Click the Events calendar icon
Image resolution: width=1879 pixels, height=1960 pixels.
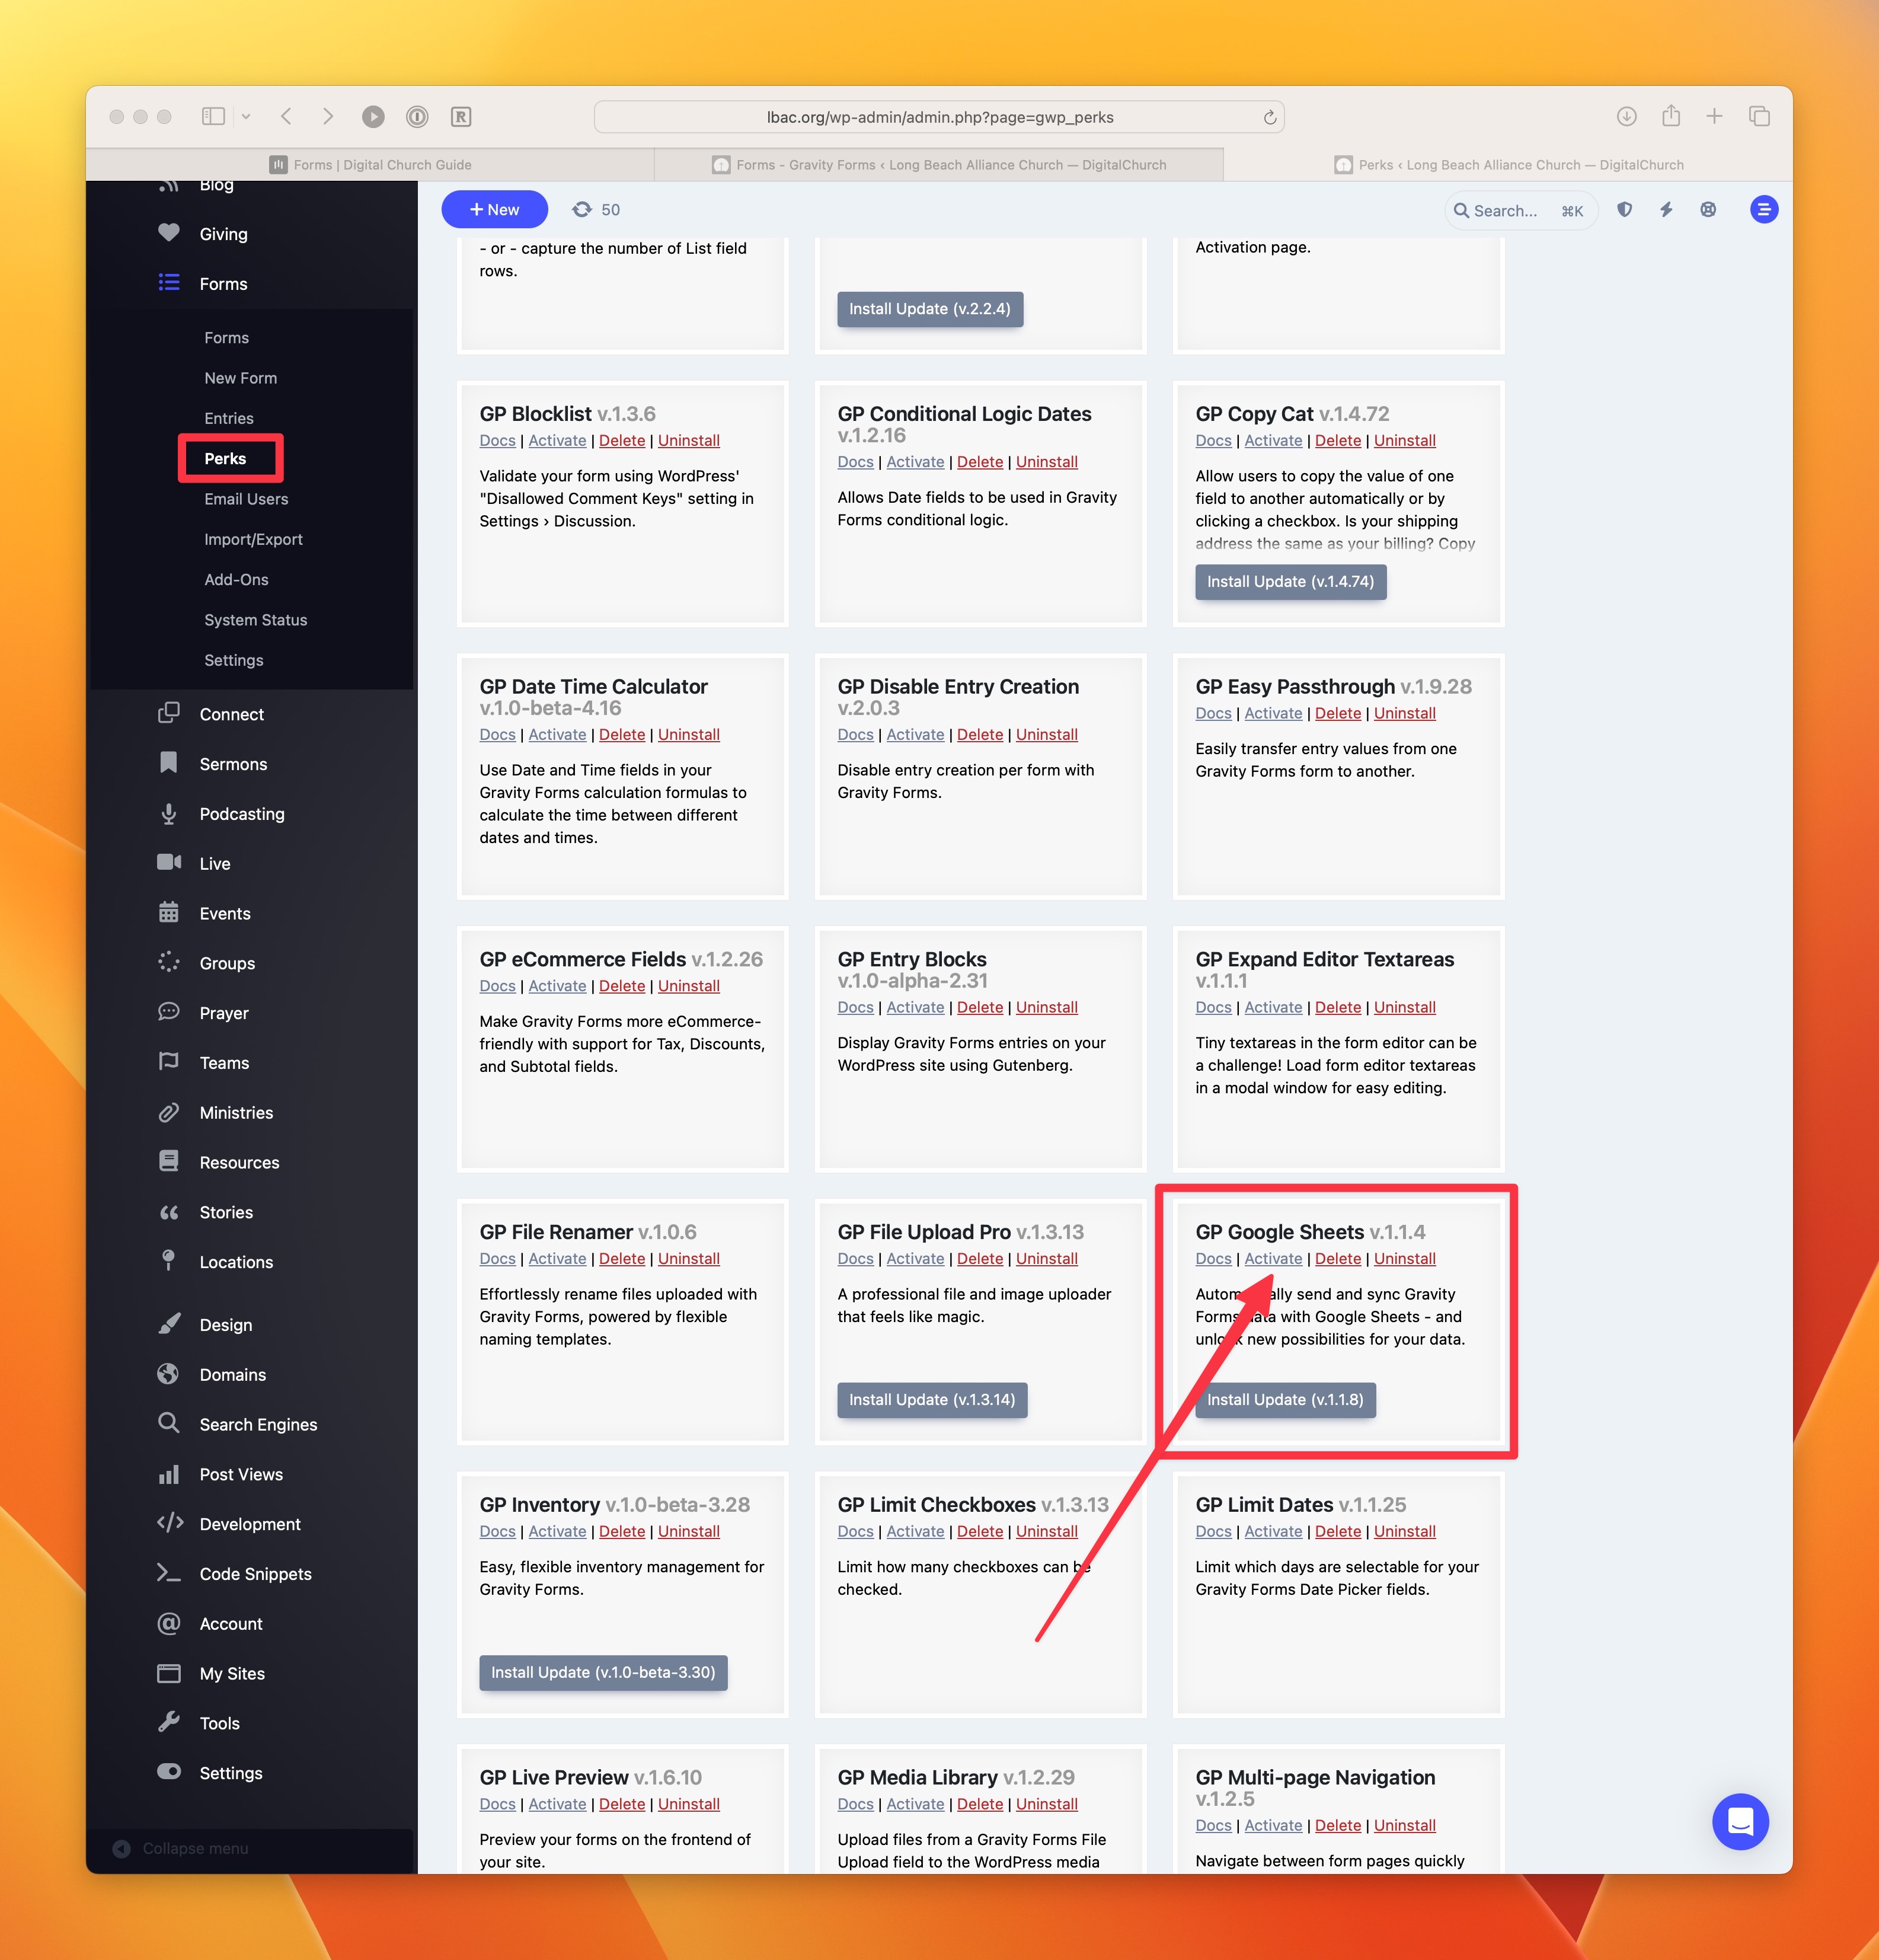point(169,913)
